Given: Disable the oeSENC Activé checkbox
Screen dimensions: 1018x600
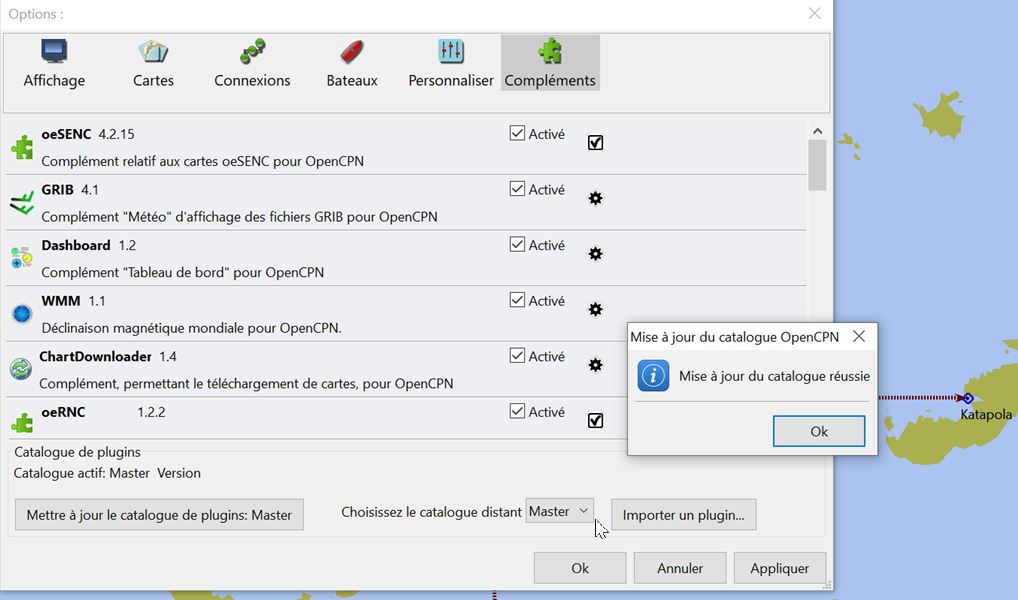Looking at the screenshot, I should point(517,133).
